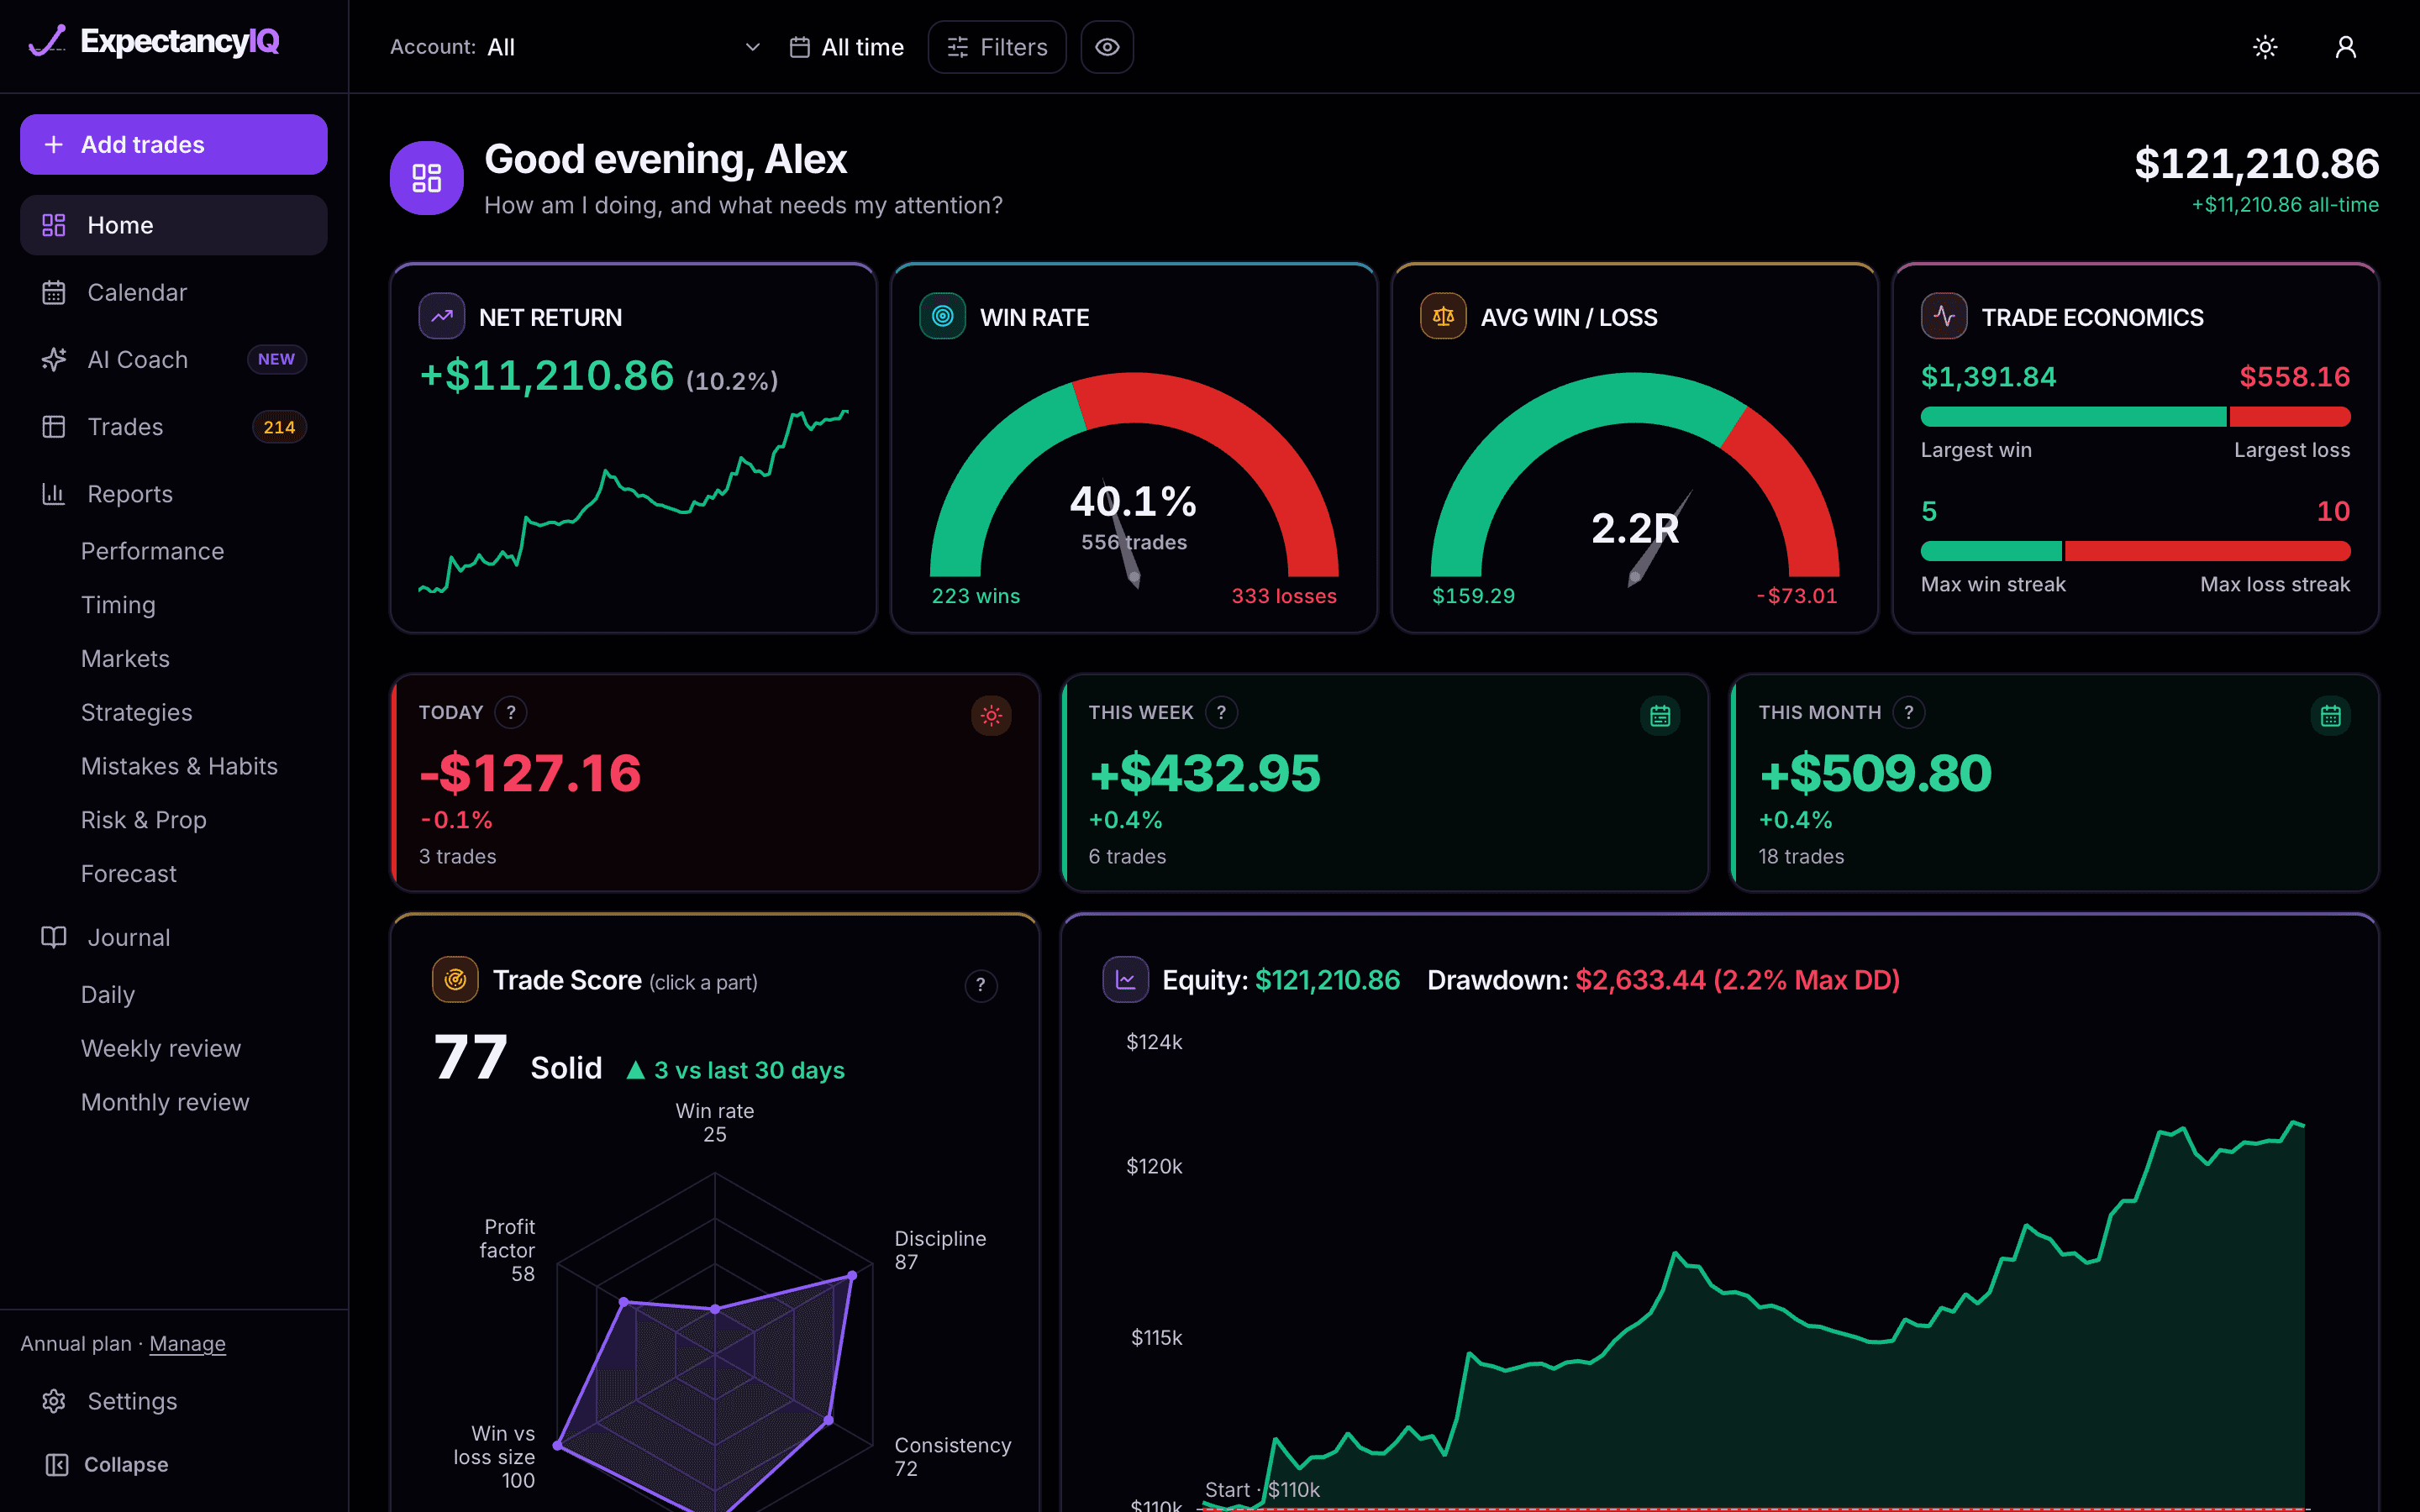This screenshot has width=2420, height=1512.
Task: Open the user profile icon
Action: pyautogui.click(x=2345, y=47)
